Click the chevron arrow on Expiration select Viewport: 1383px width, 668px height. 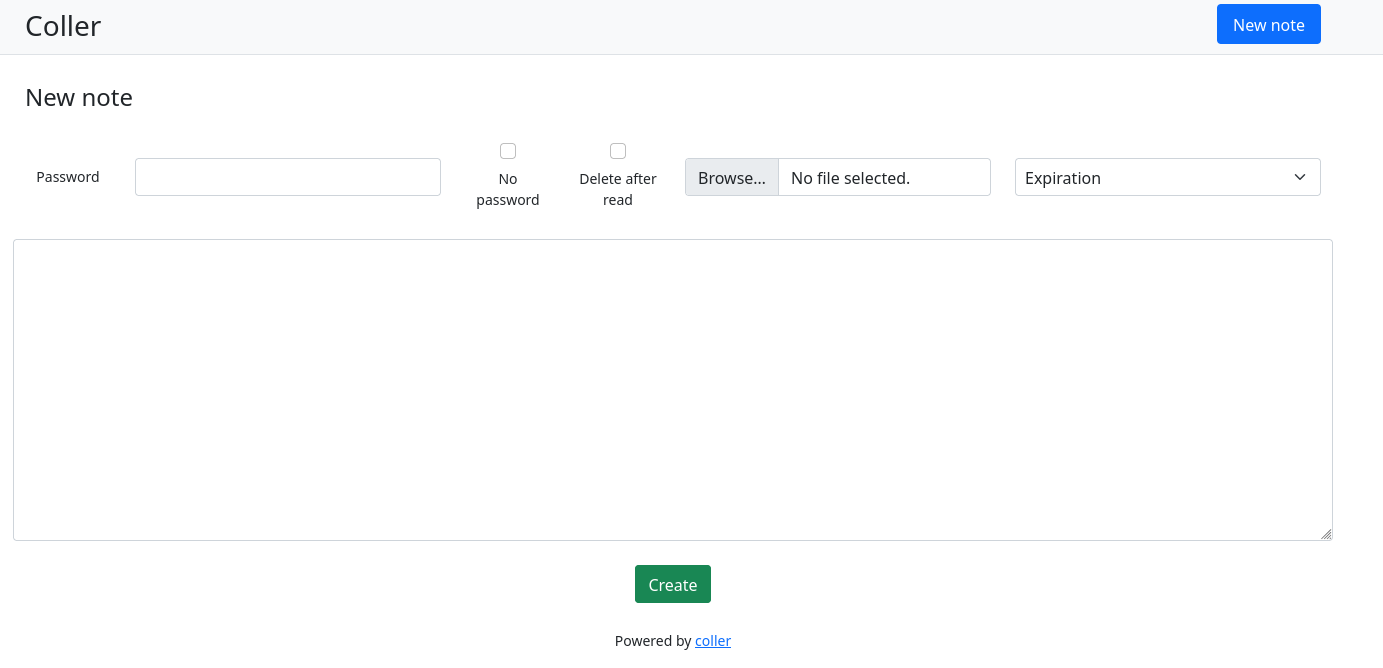(1300, 177)
